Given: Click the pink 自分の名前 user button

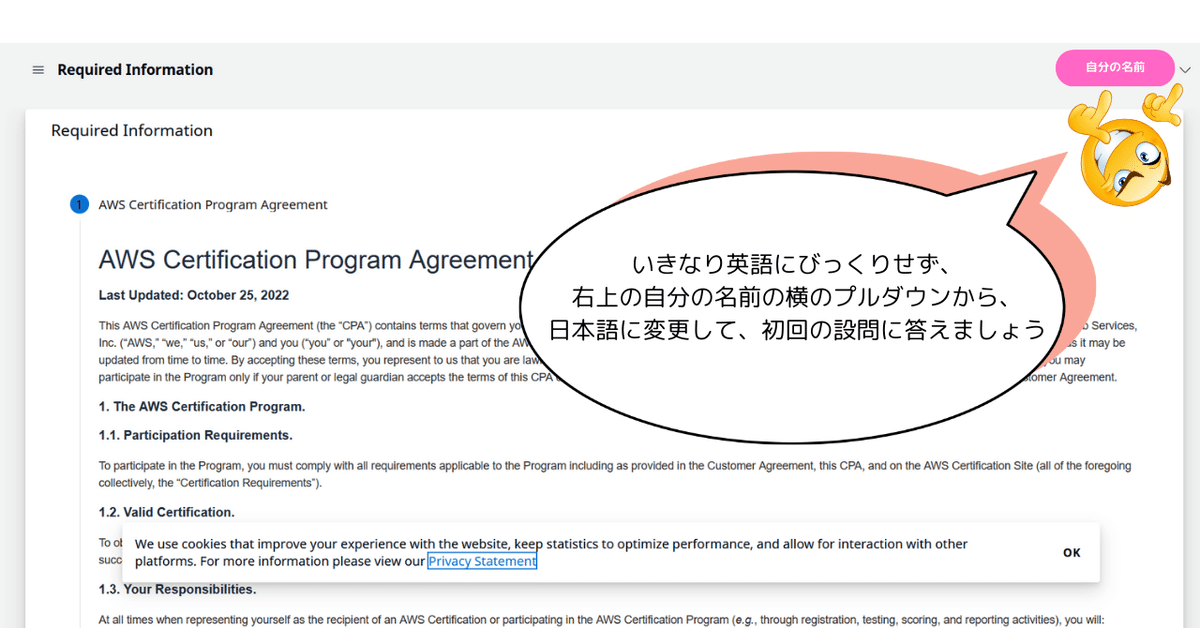Looking at the screenshot, I should tap(1115, 68).
